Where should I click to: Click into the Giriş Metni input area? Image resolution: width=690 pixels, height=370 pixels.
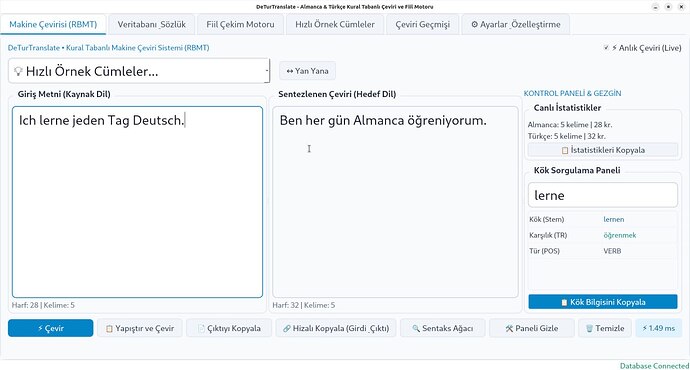(137, 202)
